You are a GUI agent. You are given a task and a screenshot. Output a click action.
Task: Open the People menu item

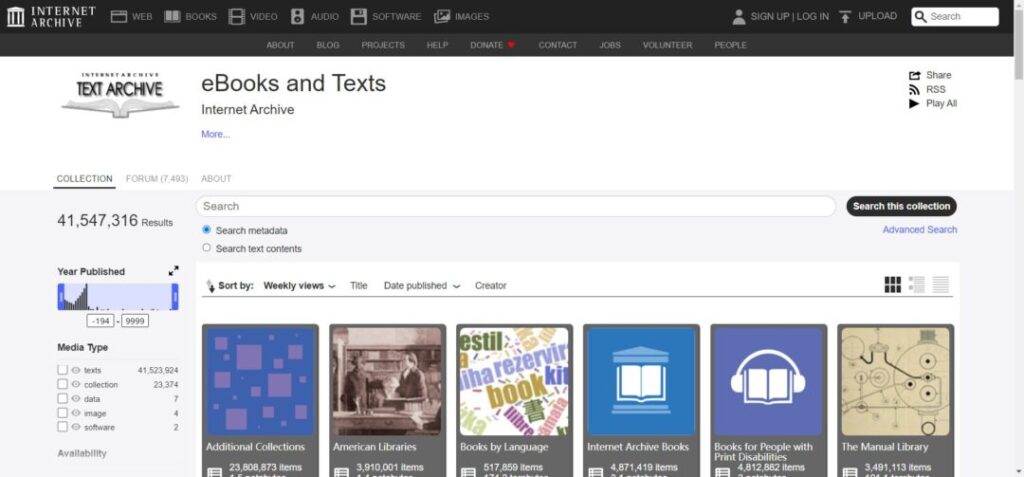tap(730, 45)
